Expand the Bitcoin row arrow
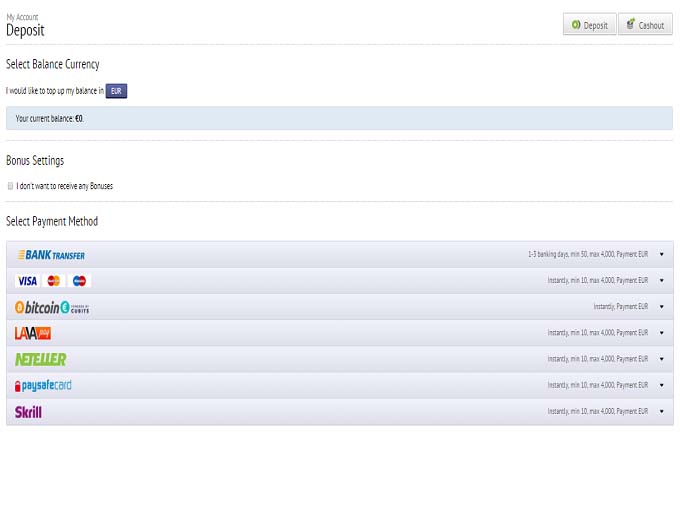 tap(661, 307)
